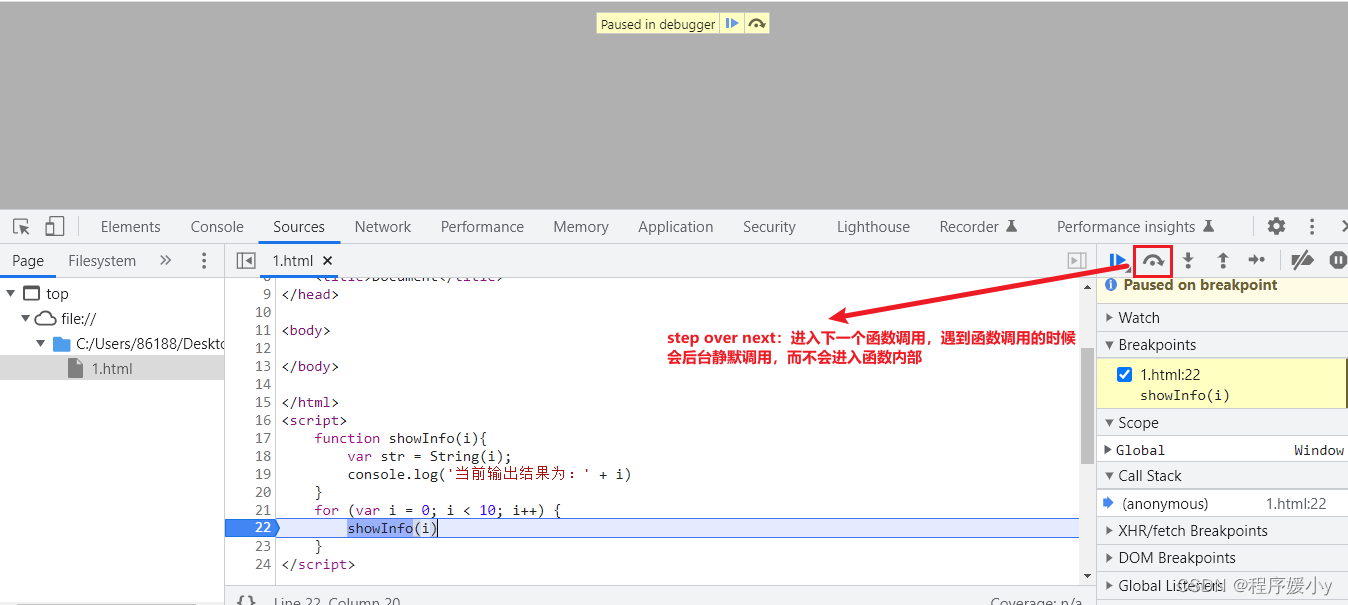
Task: Step out of current function
Action: tap(1222, 261)
